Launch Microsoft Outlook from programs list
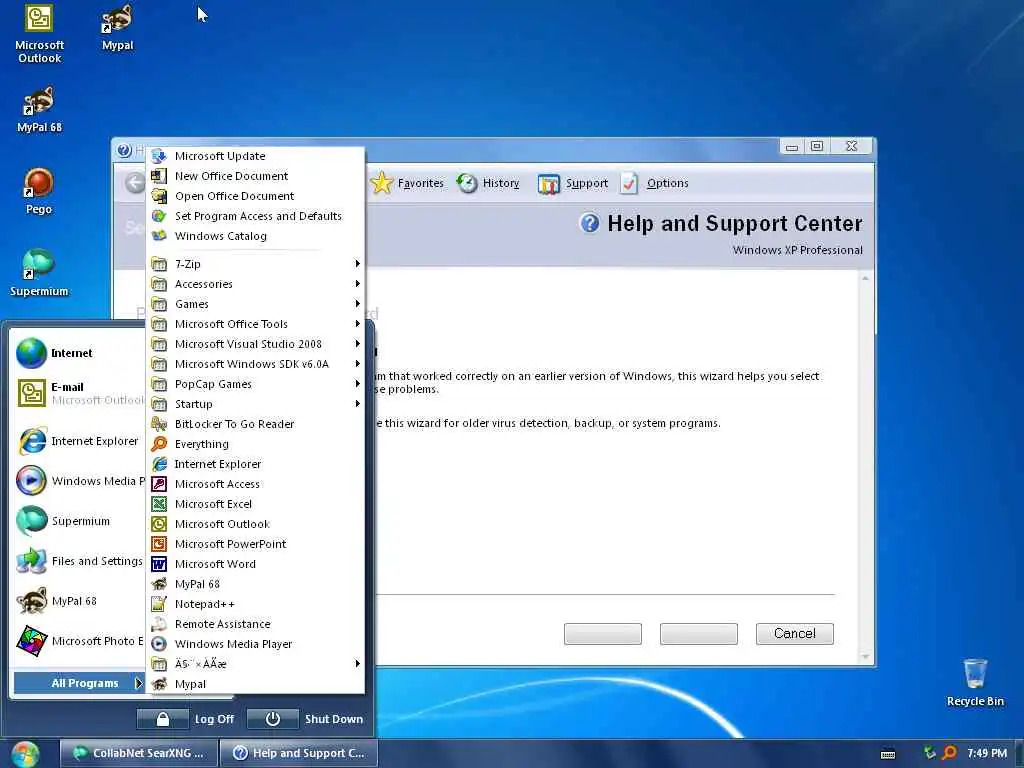The image size is (1024, 768). pyautogui.click(x=255, y=524)
